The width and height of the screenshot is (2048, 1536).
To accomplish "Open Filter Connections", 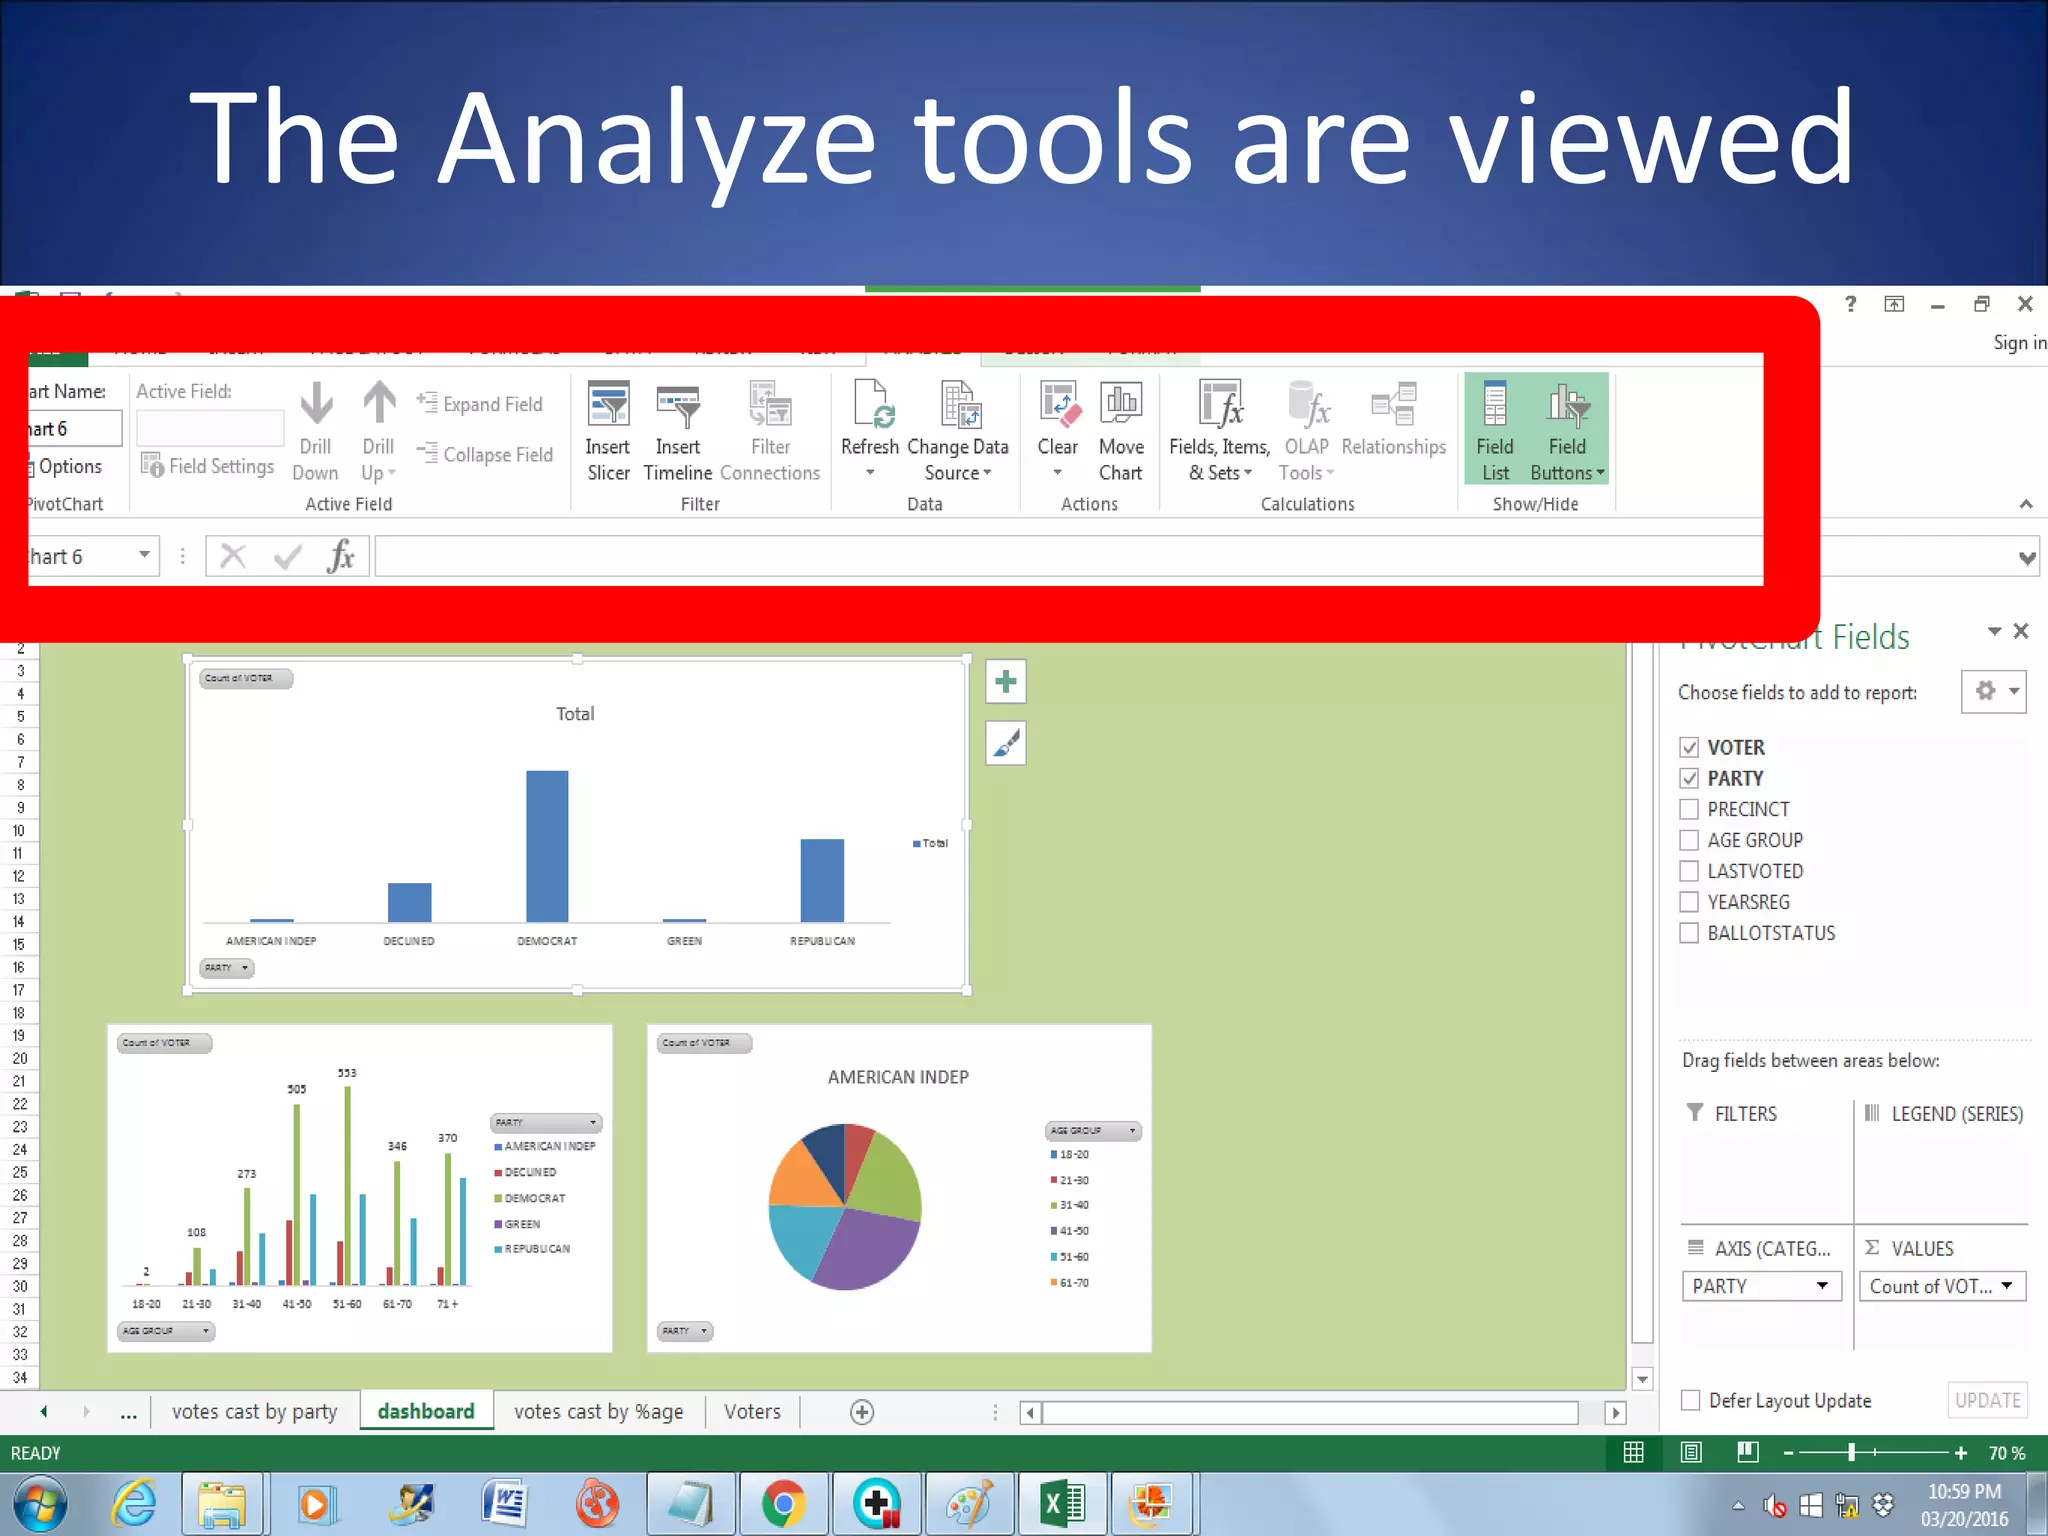I will (770, 432).
